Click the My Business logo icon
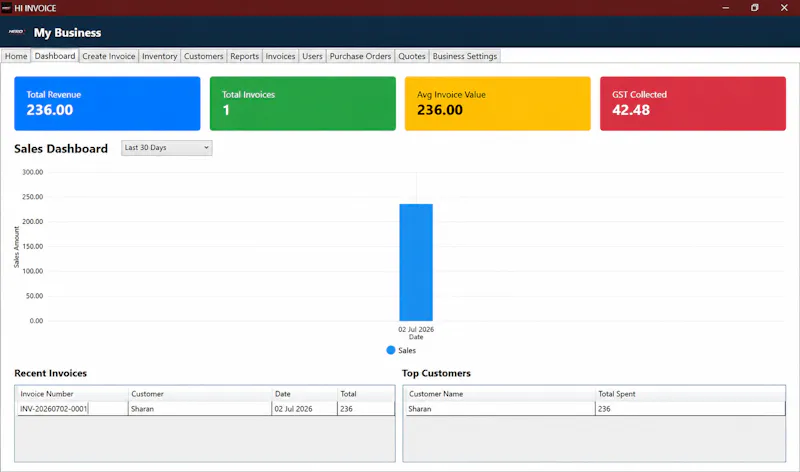The width and height of the screenshot is (800, 472). pos(16,32)
